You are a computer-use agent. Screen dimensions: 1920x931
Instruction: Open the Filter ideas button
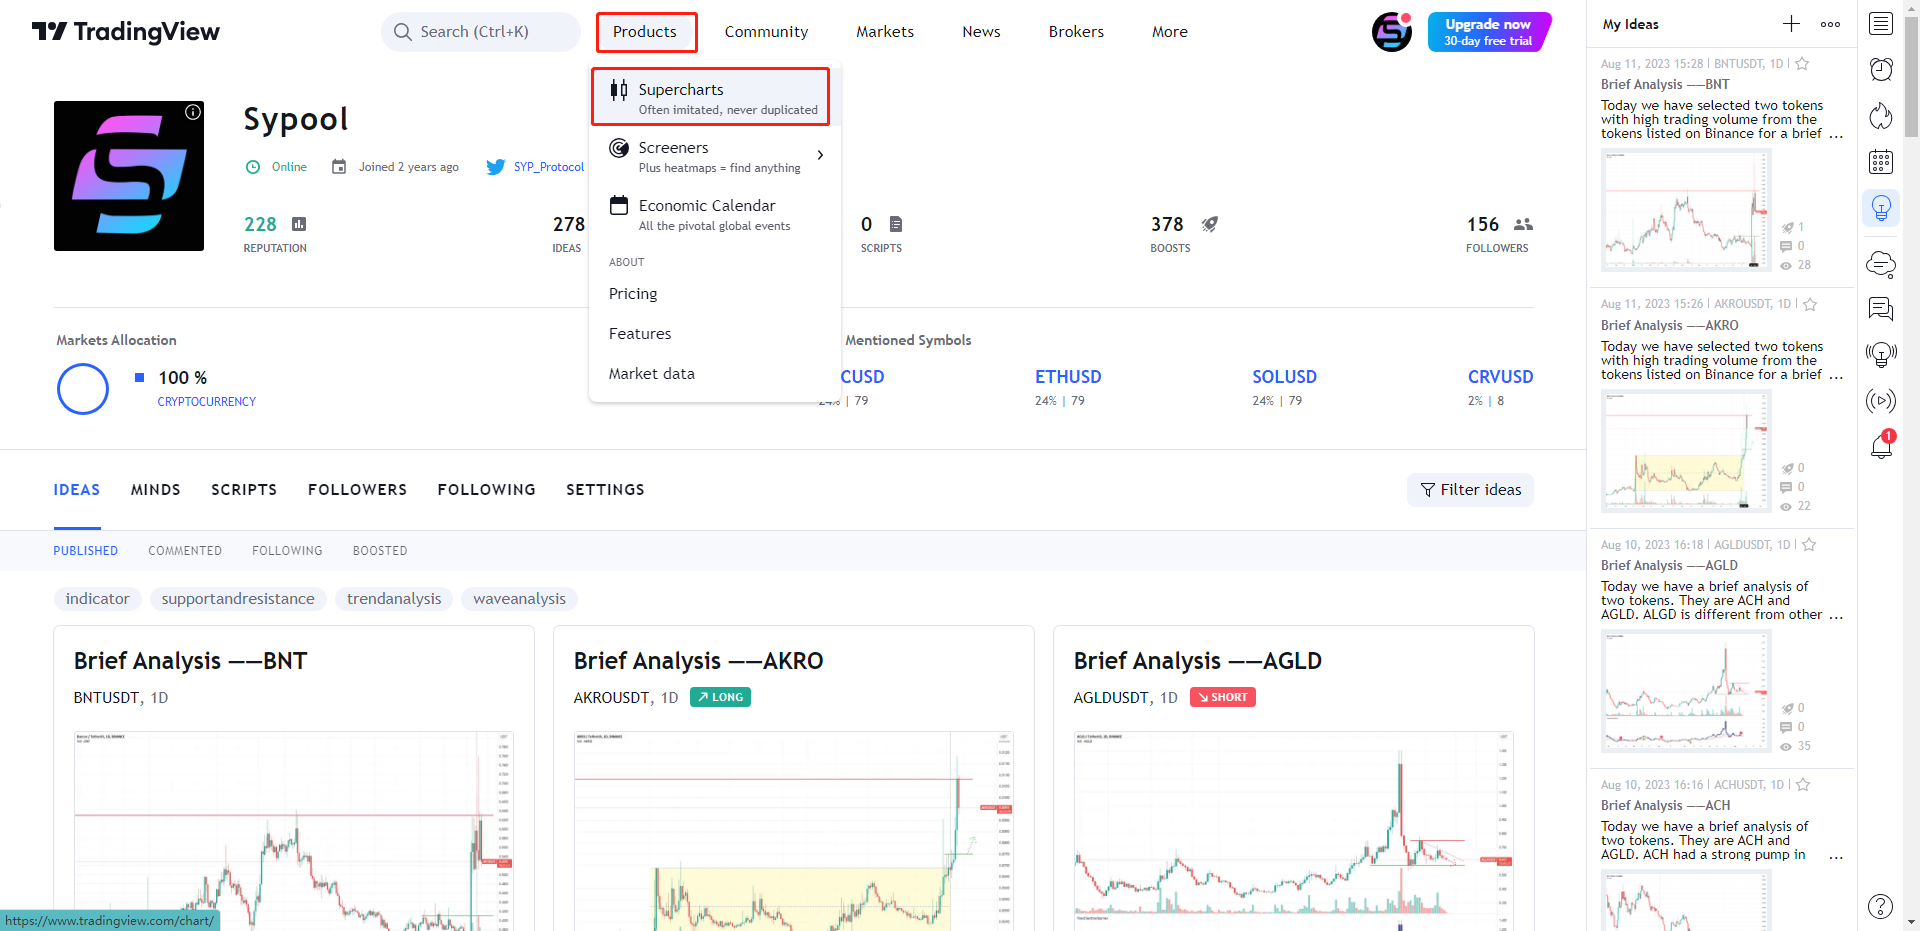(1470, 490)
